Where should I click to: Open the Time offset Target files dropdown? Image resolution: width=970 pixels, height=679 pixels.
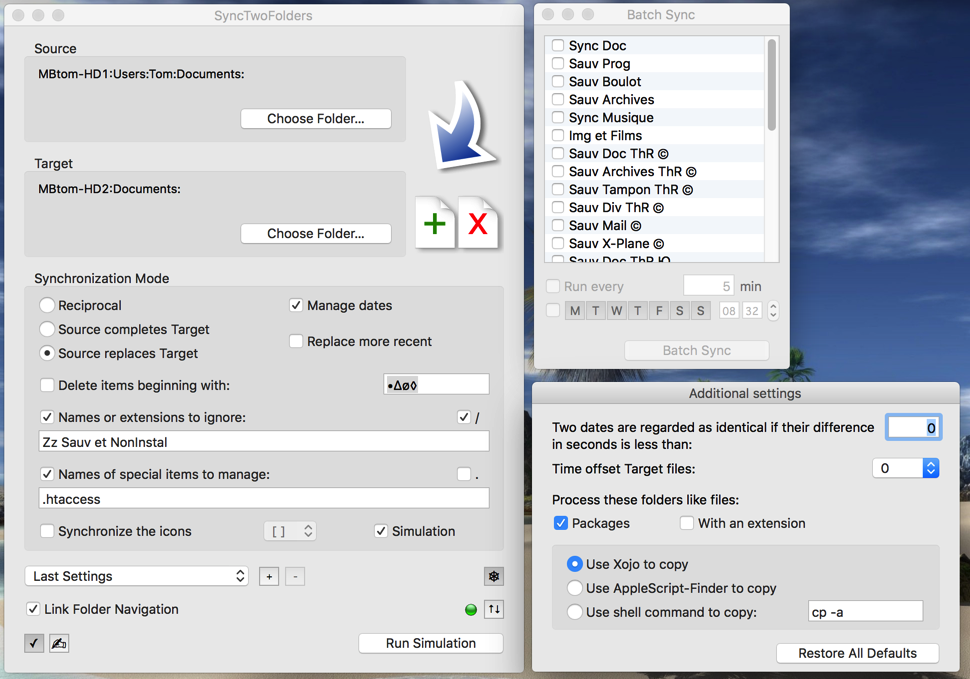tap(905, 468)
